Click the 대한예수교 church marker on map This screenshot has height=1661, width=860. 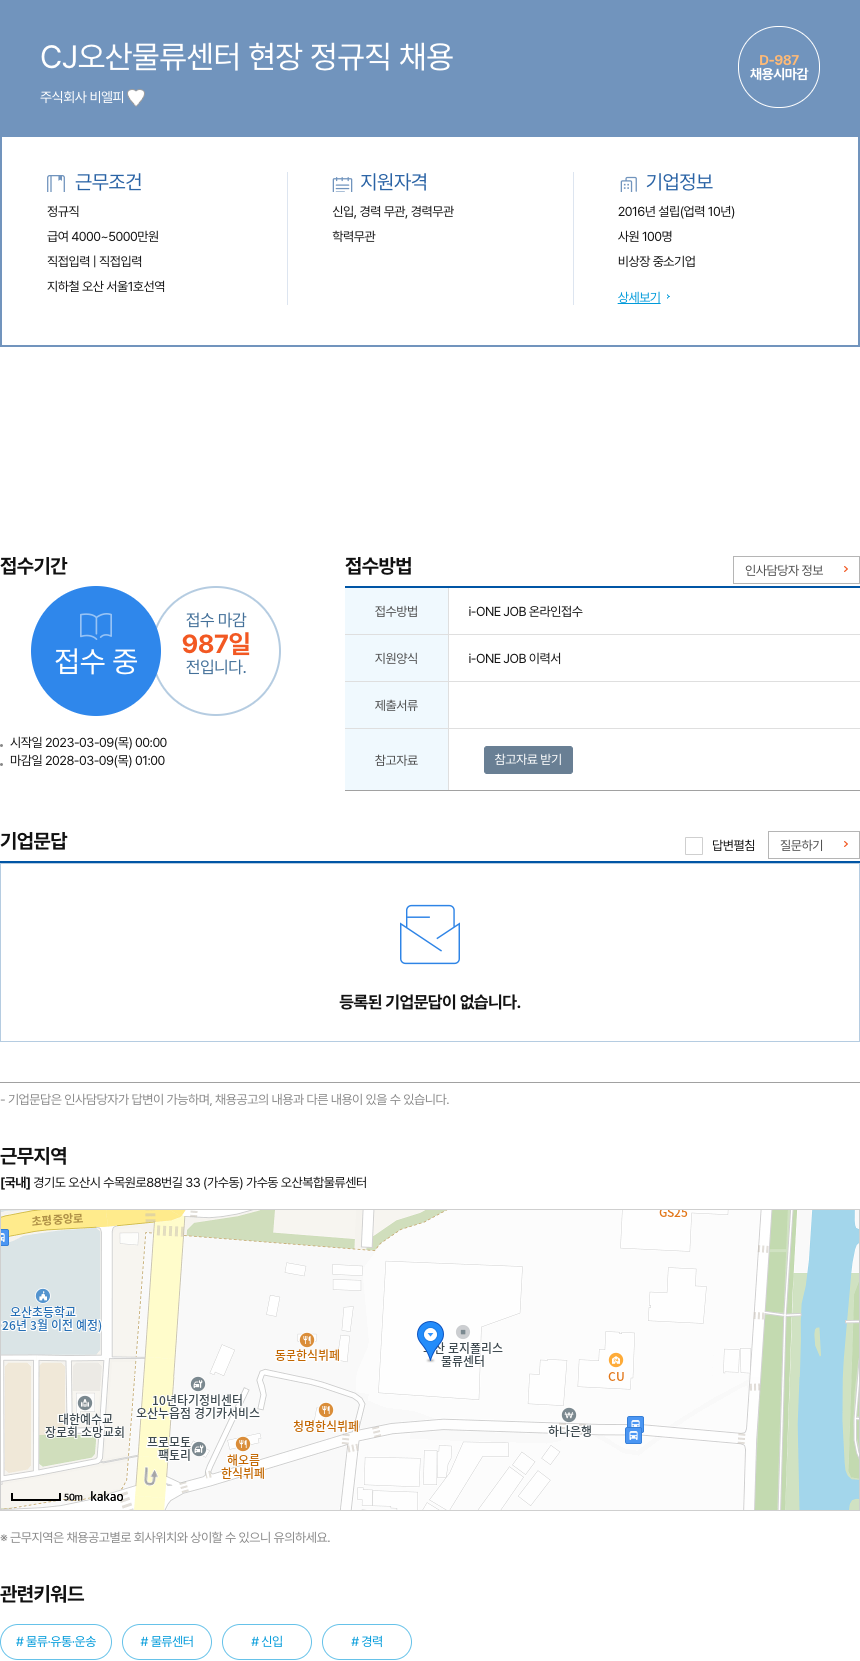[85, 1403]
